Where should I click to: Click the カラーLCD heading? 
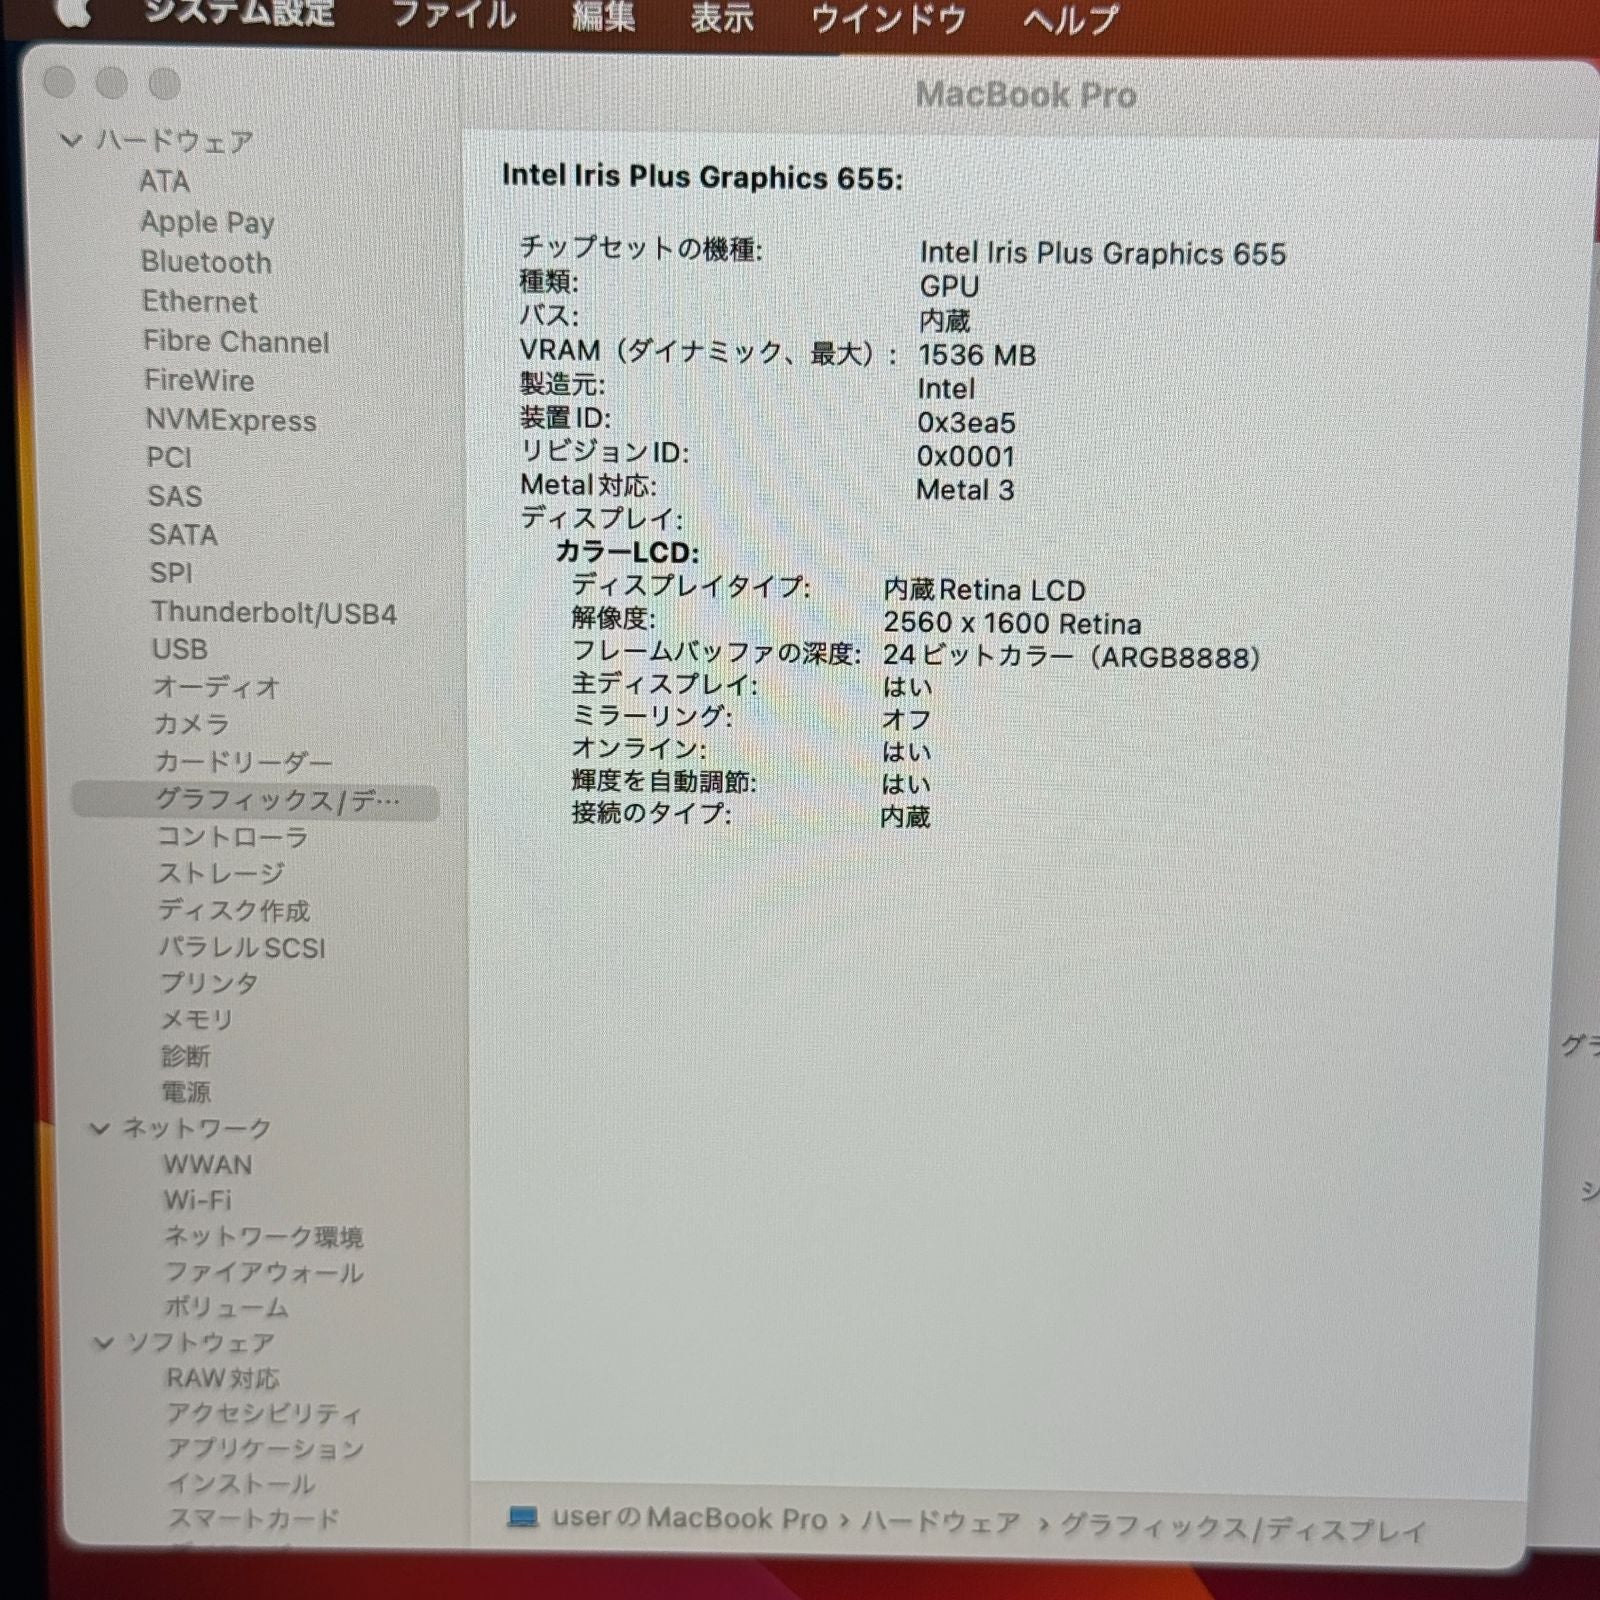627,552
